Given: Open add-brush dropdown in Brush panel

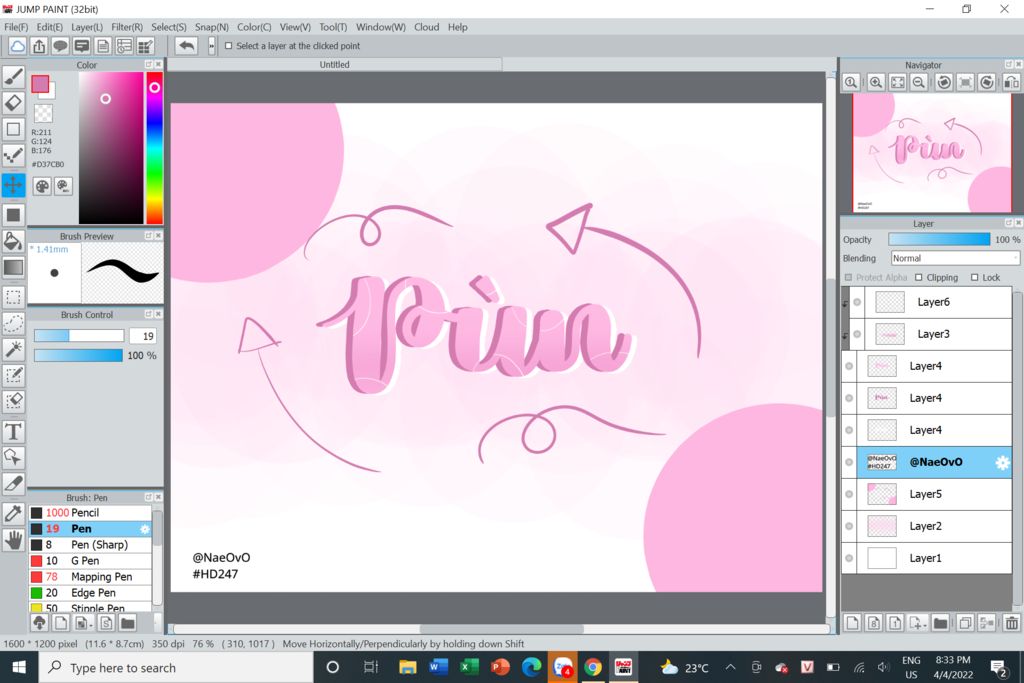Looking at the screenshot, I should pos(84,623).
